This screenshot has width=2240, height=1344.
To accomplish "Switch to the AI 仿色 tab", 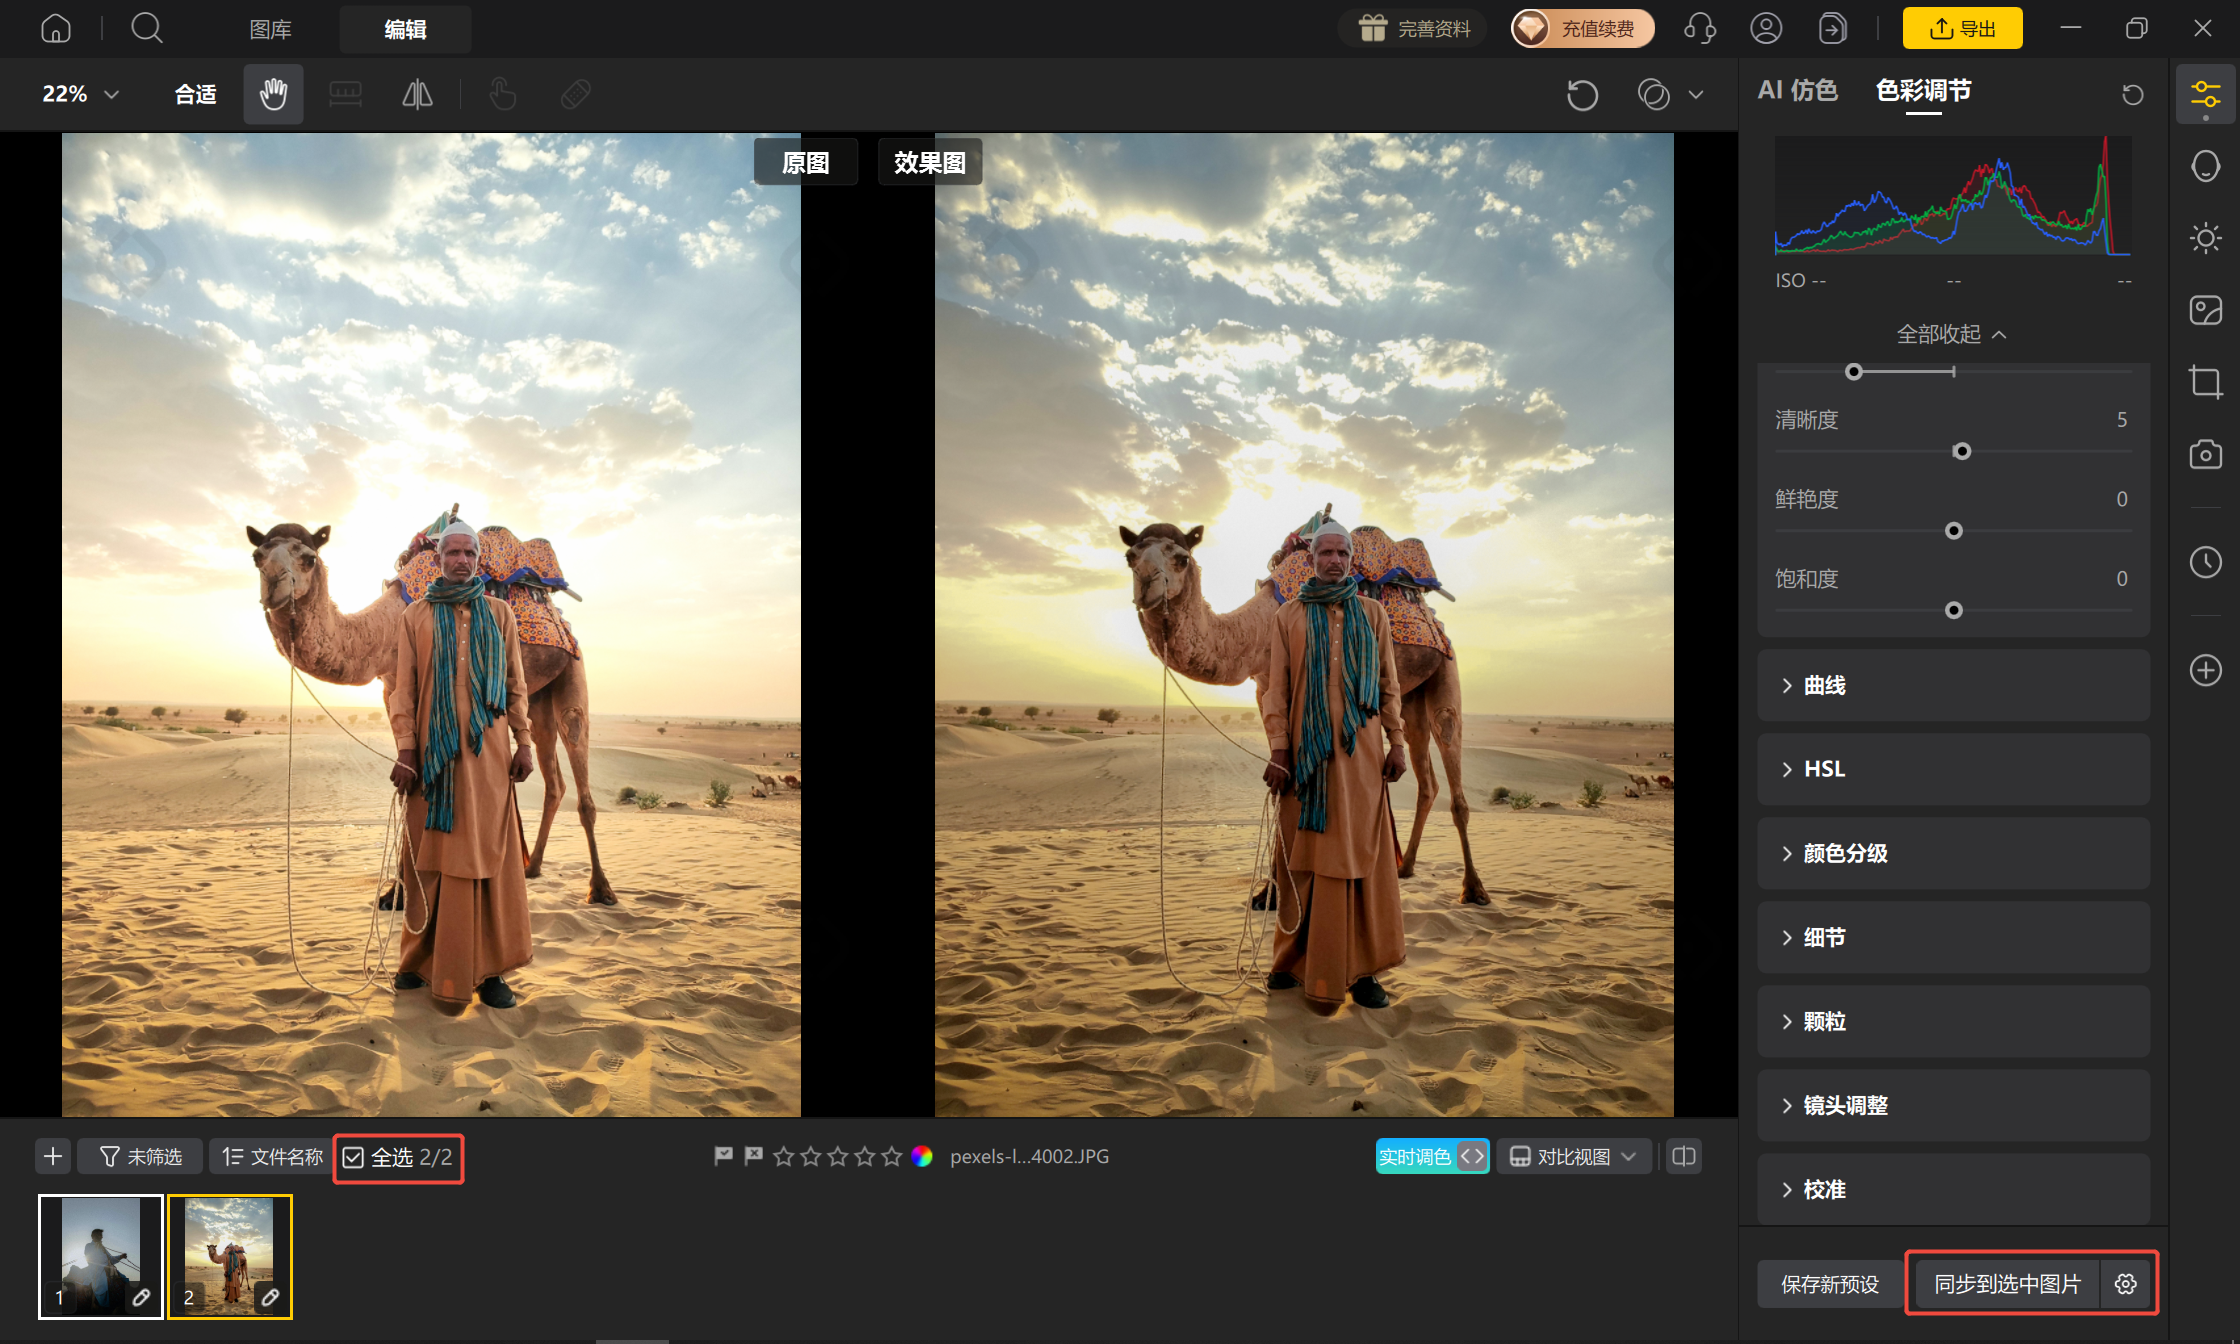I will click(x=1797, y=91).
